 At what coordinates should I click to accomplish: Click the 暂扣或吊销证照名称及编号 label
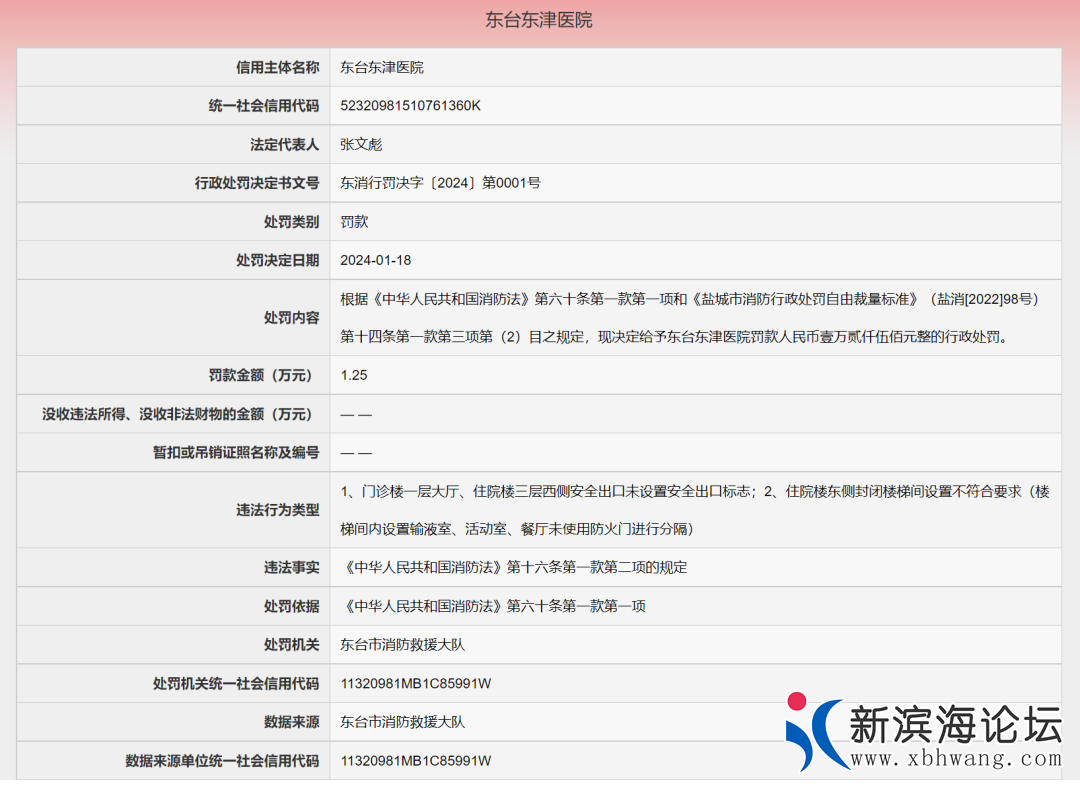235,453
